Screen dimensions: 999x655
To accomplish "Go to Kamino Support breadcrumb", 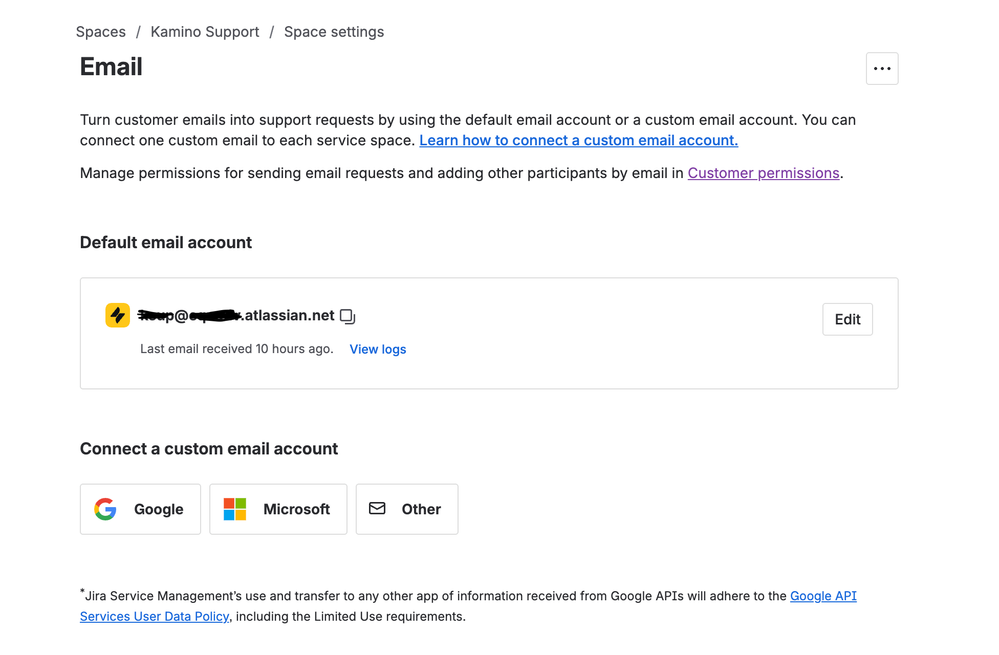I will tap(204, 32).
